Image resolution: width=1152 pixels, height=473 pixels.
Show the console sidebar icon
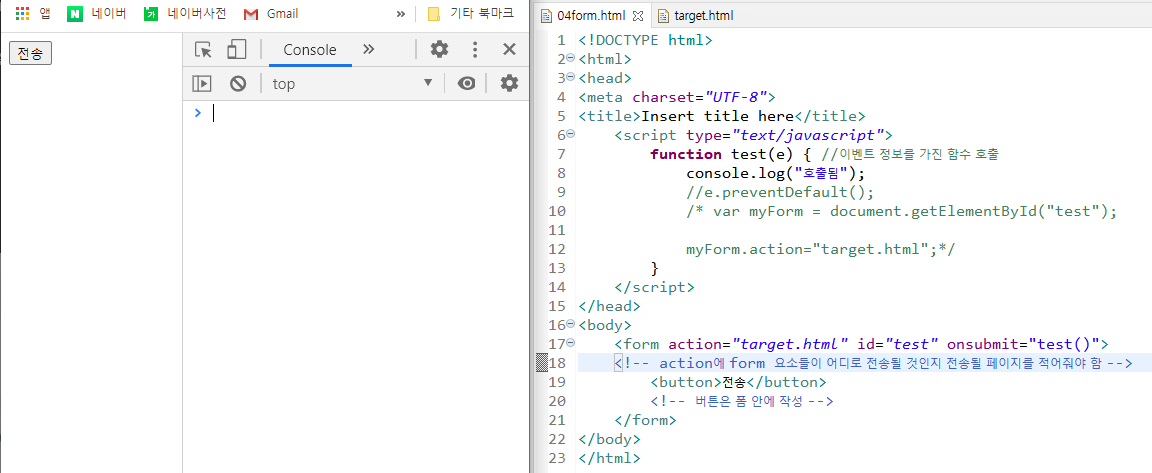click(x=202, y=84)
